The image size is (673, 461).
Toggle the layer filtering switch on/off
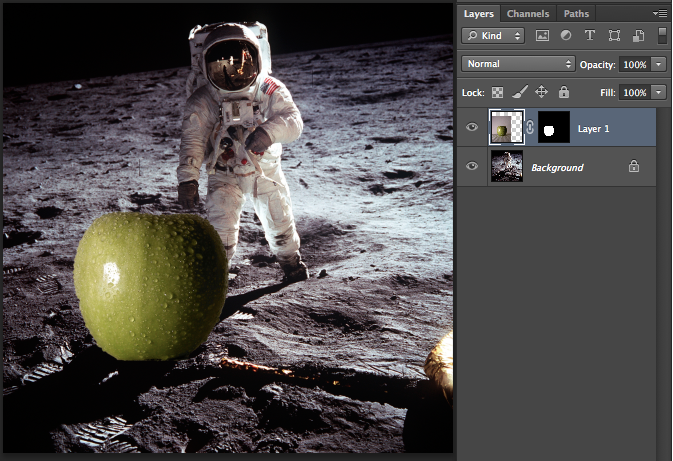pos(661,35)
